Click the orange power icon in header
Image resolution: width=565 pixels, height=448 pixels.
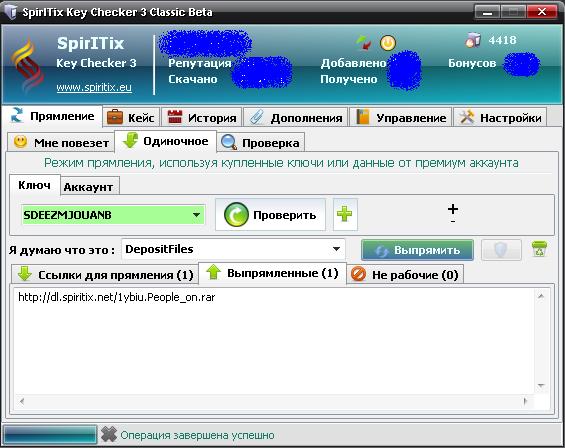point(388,43)
